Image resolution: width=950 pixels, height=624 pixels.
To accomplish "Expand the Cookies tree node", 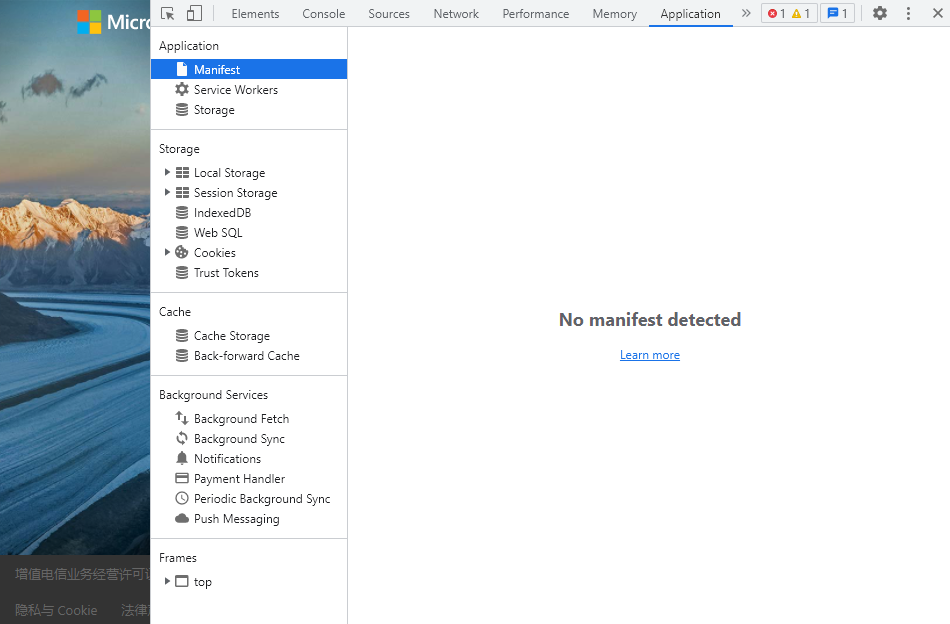I will pos(167,253).
